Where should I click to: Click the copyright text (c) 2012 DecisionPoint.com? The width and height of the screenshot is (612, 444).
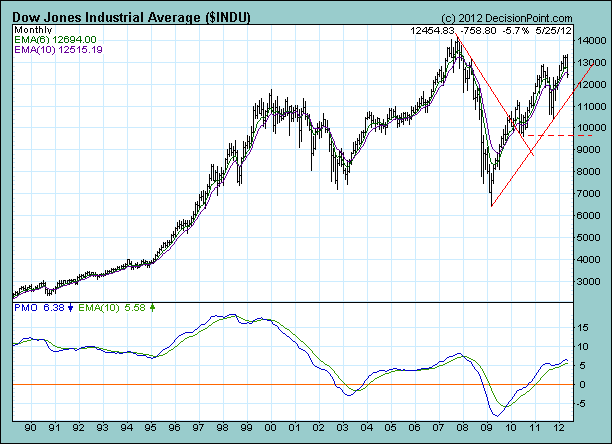(507, 18)
